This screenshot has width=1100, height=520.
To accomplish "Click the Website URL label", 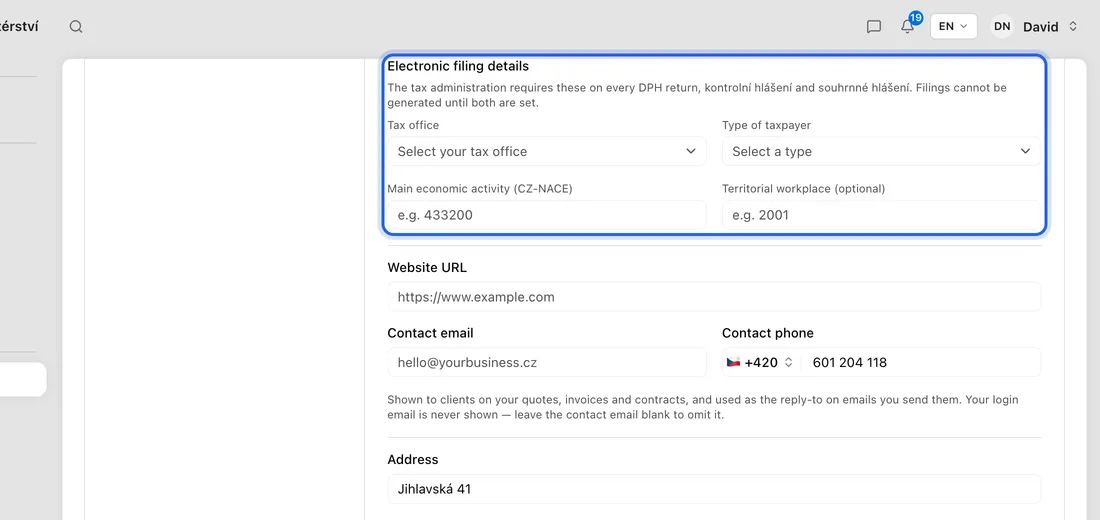I will [x=427, y=267].
